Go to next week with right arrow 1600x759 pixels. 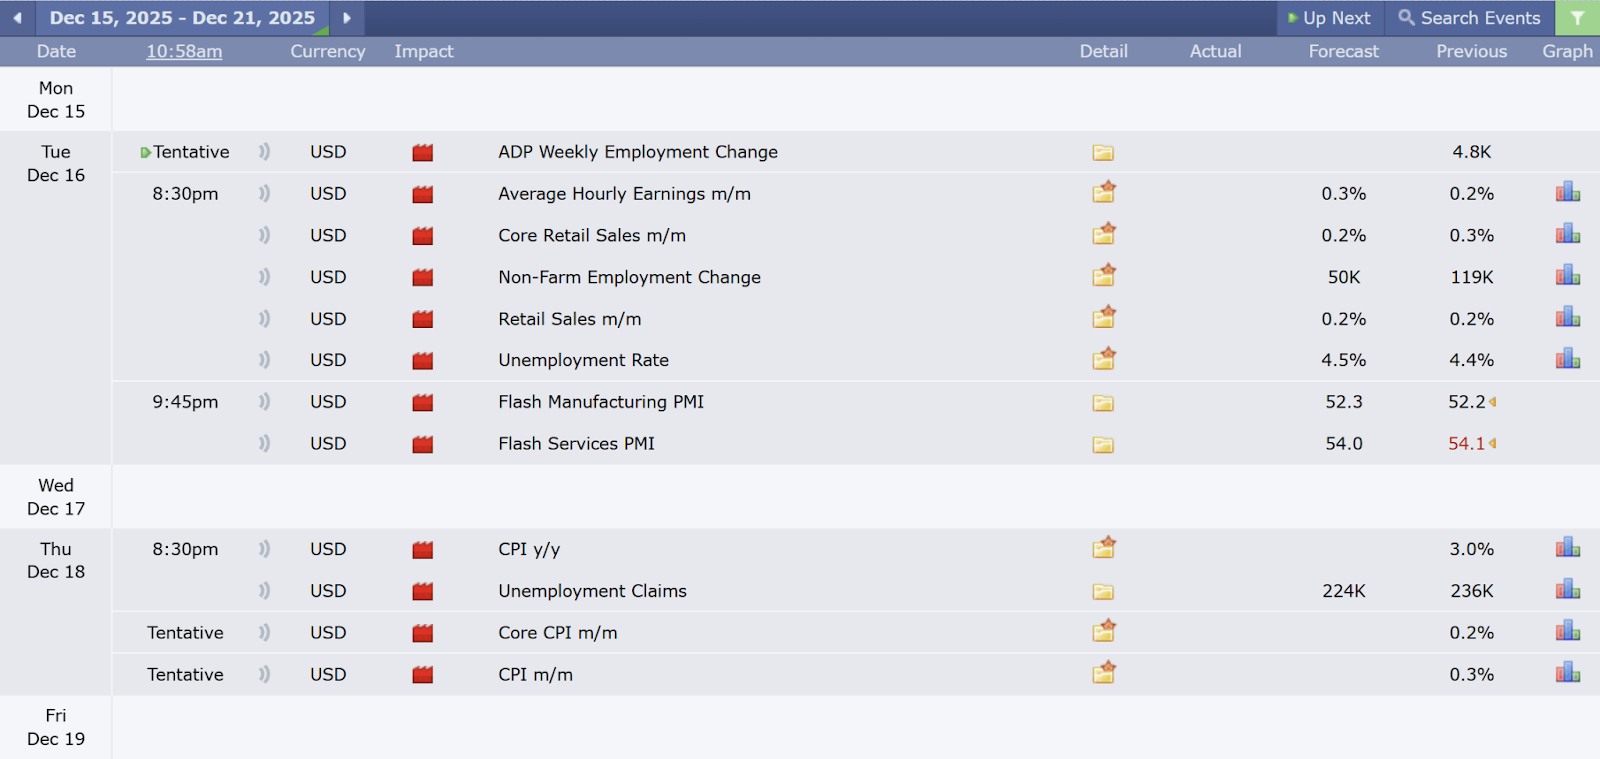pos(347,18)
